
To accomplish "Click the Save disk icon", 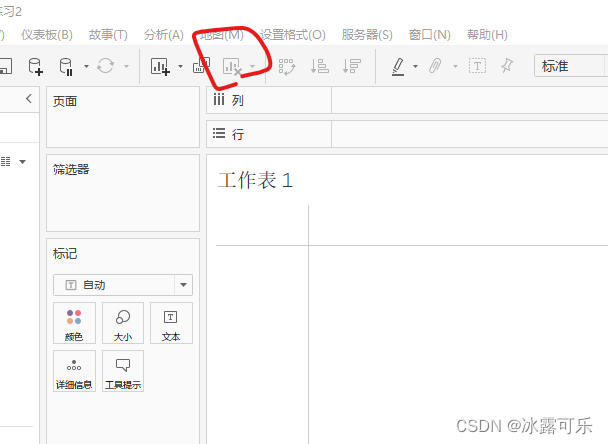I will [x=5, y=66].
